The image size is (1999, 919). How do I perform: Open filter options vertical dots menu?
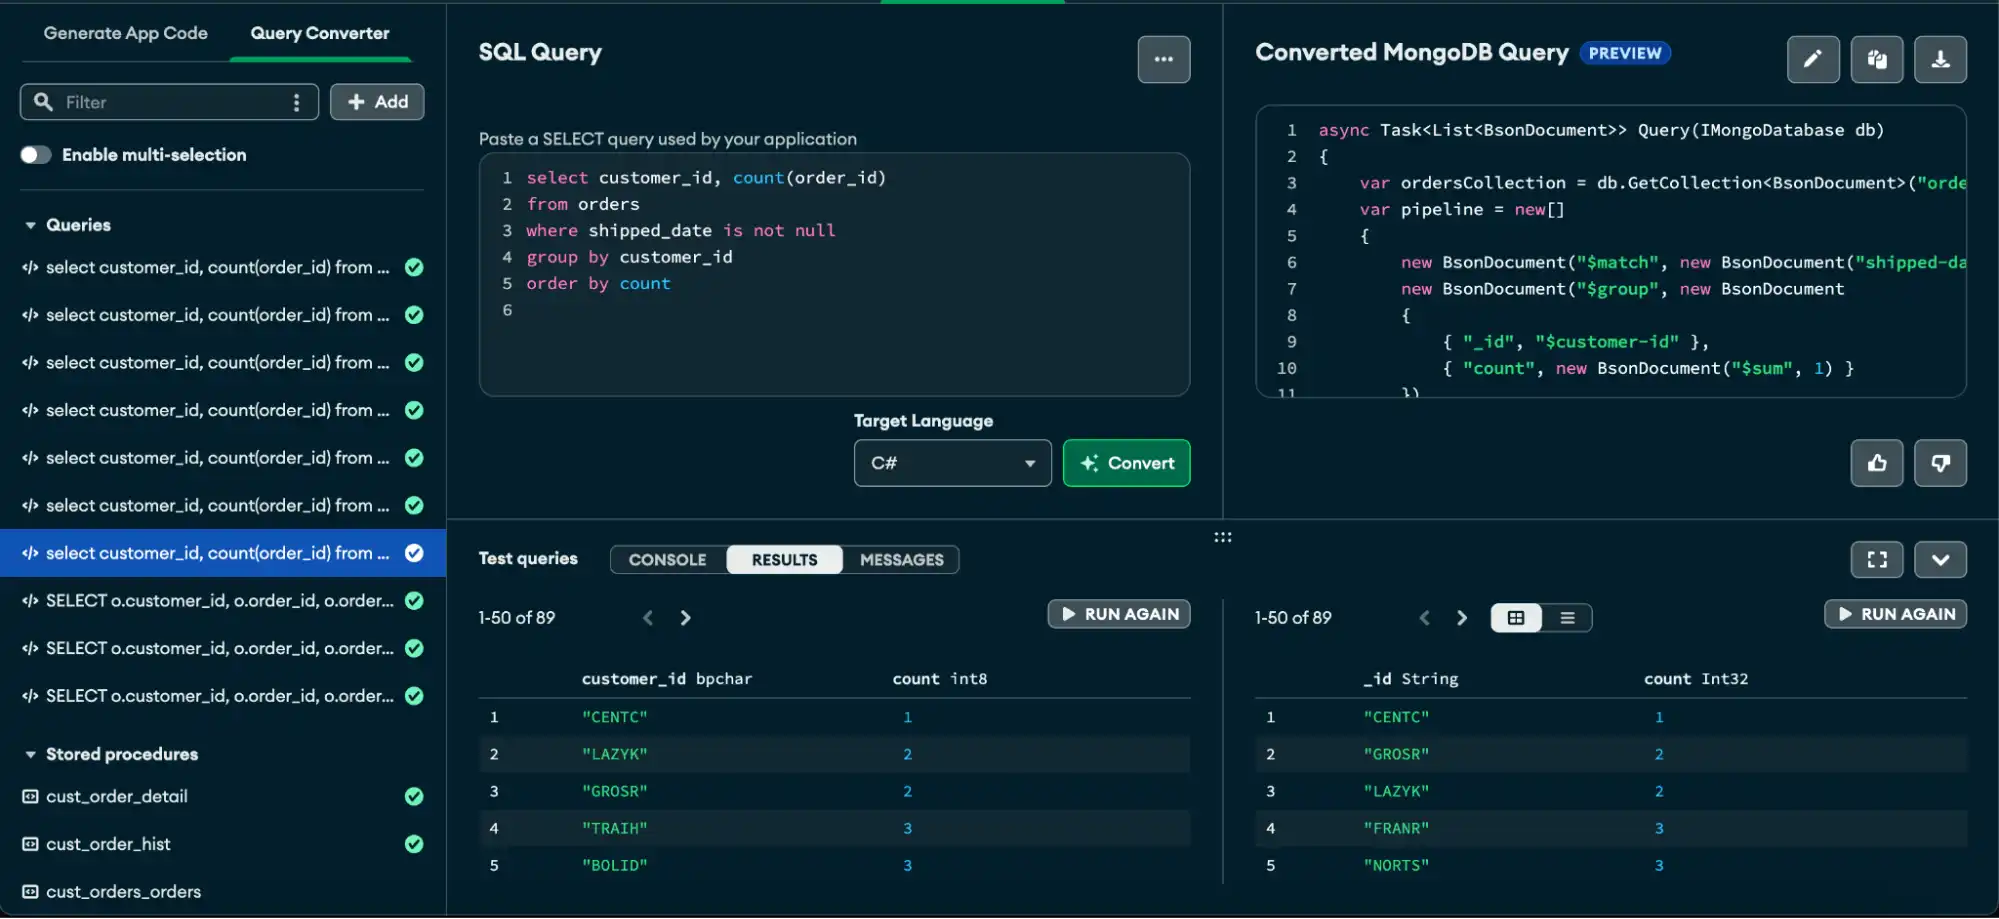click(x=296, y=102)
